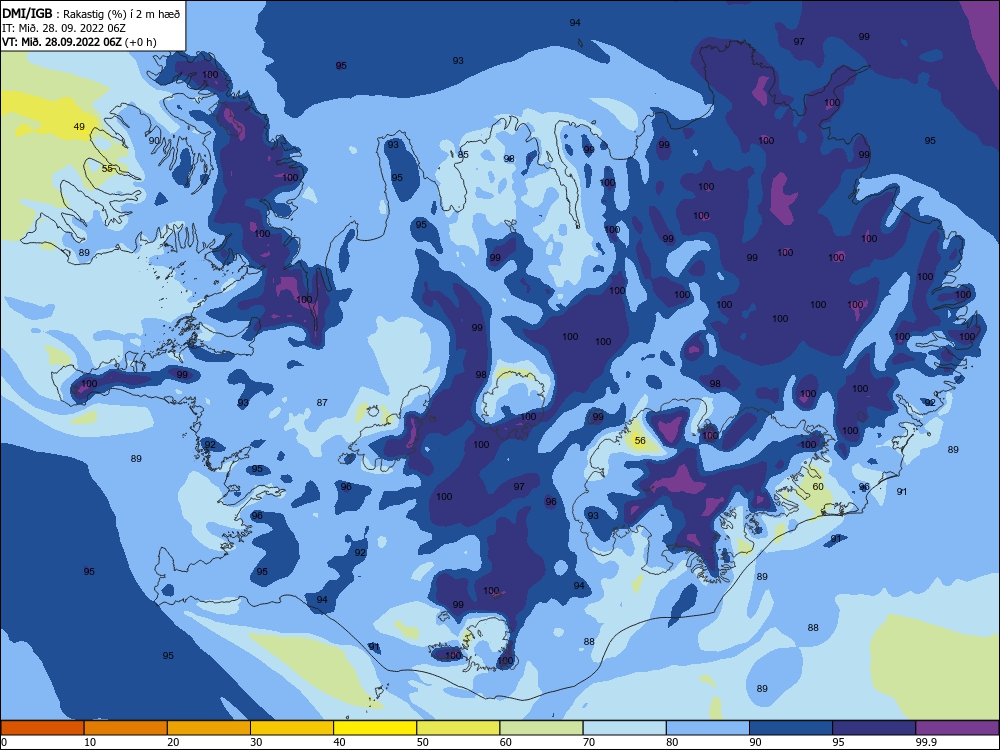Click the '85' humidity value on the map
Viewport: 1000px width, 750px height.
pyautogui.click(x=463, y=154)
